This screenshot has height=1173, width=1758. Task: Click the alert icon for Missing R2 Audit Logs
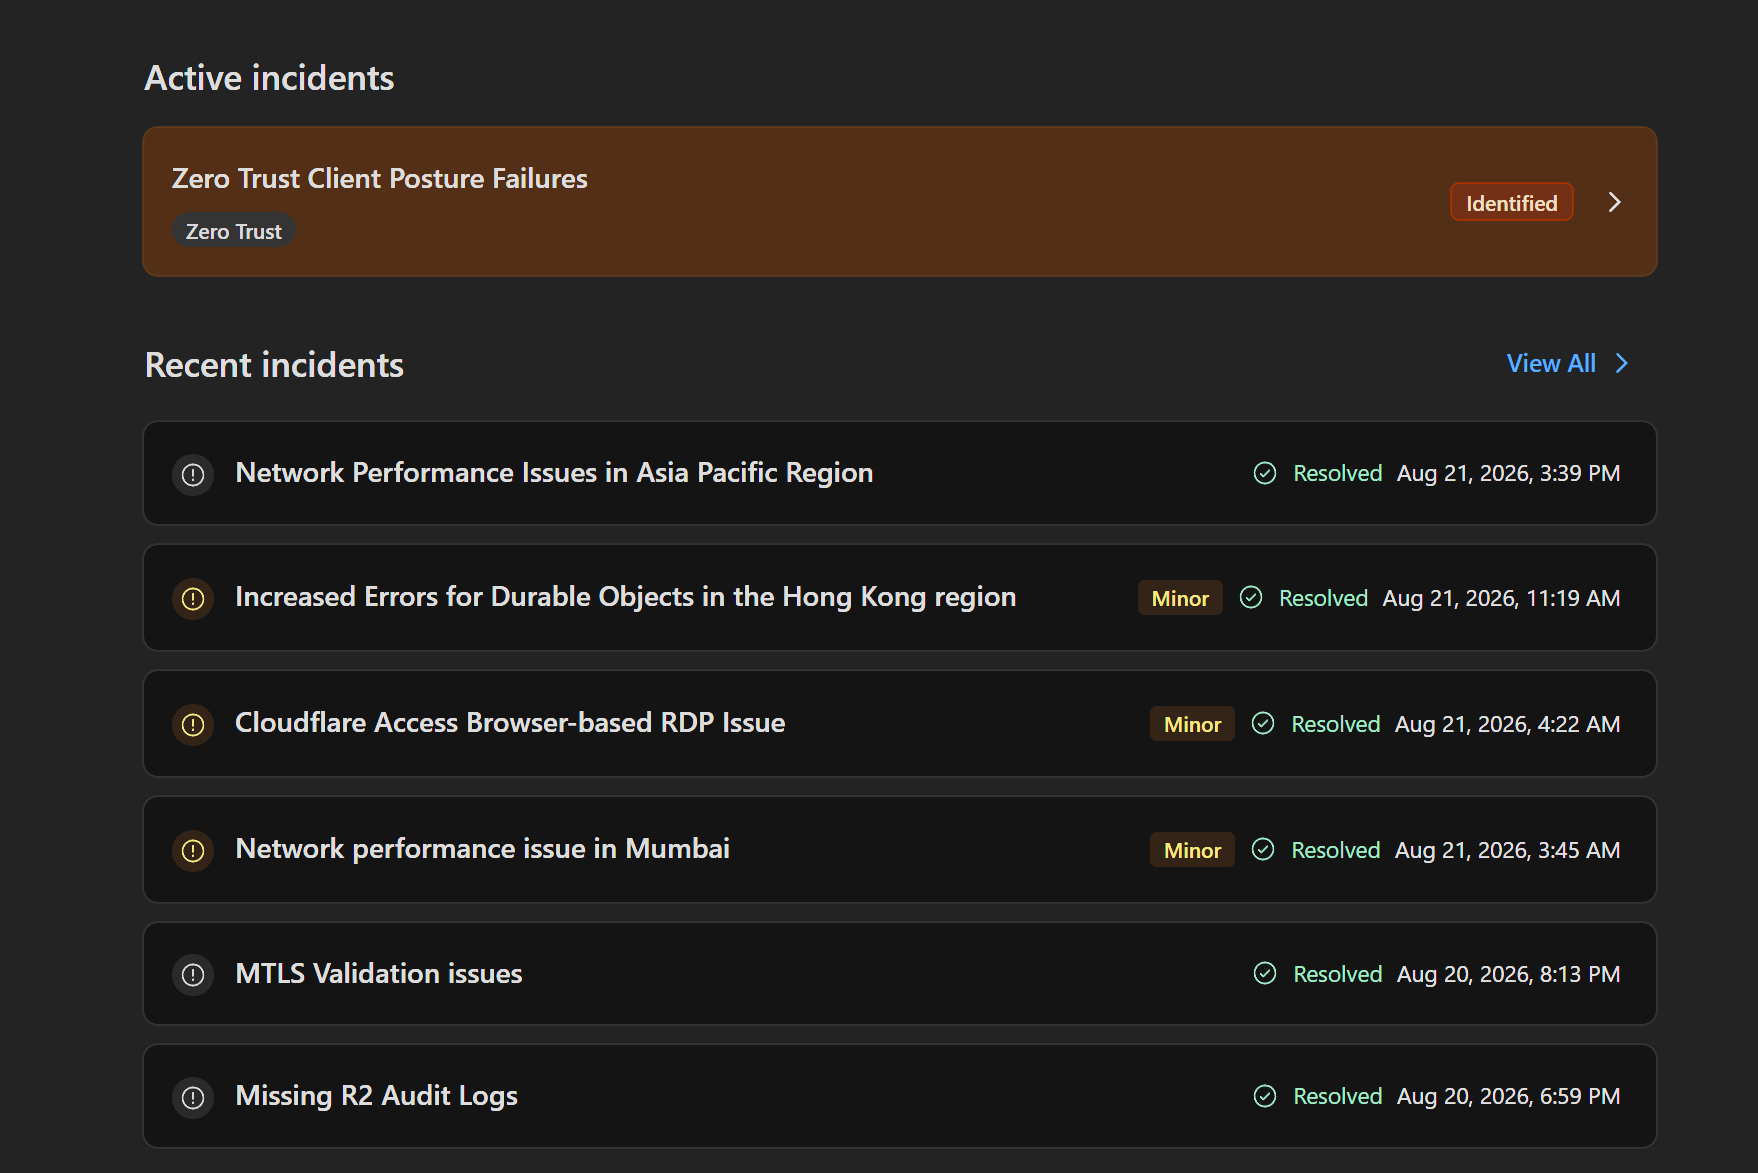(193, 1097)
